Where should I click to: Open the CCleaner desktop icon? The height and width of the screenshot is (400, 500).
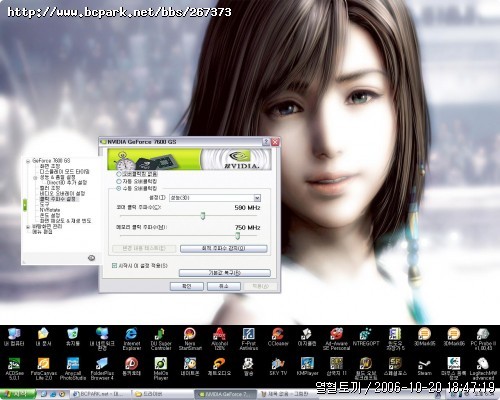278,337
